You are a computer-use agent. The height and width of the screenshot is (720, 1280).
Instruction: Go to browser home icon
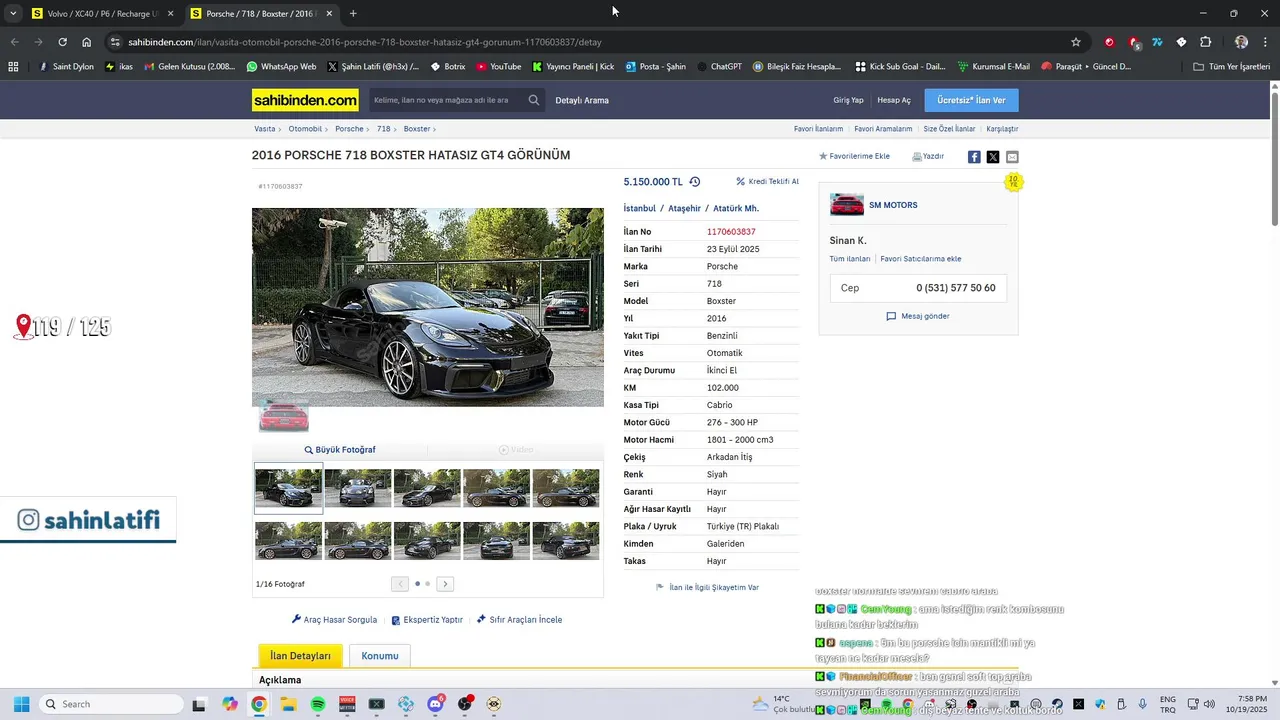tap(87, 42)
